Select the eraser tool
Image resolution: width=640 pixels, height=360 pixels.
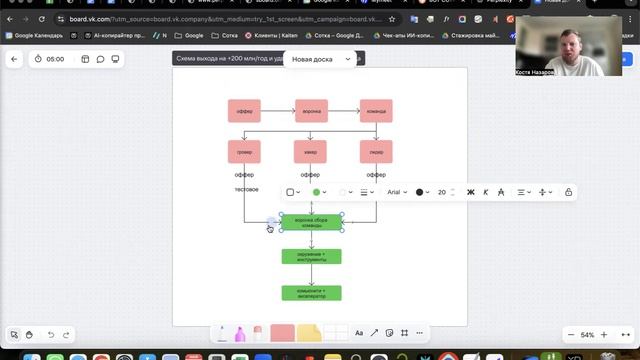[258, 333]
